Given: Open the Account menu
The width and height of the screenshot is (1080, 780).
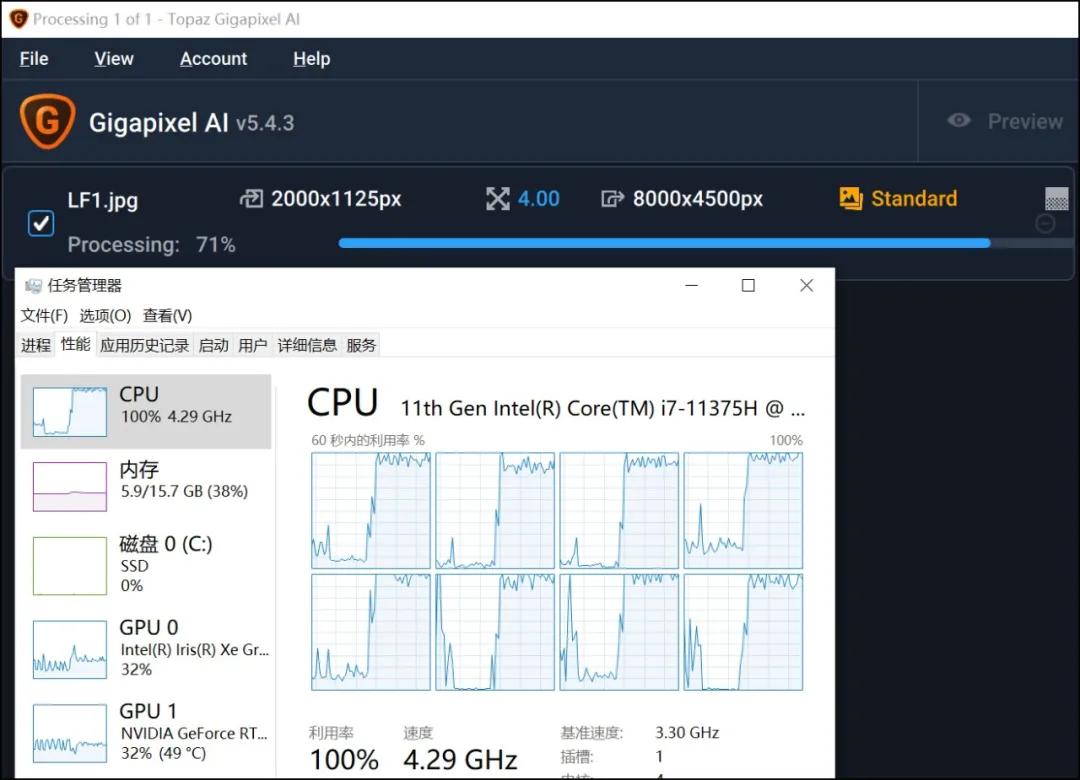Looking at the screenshot, I should (x=213, y=59).
